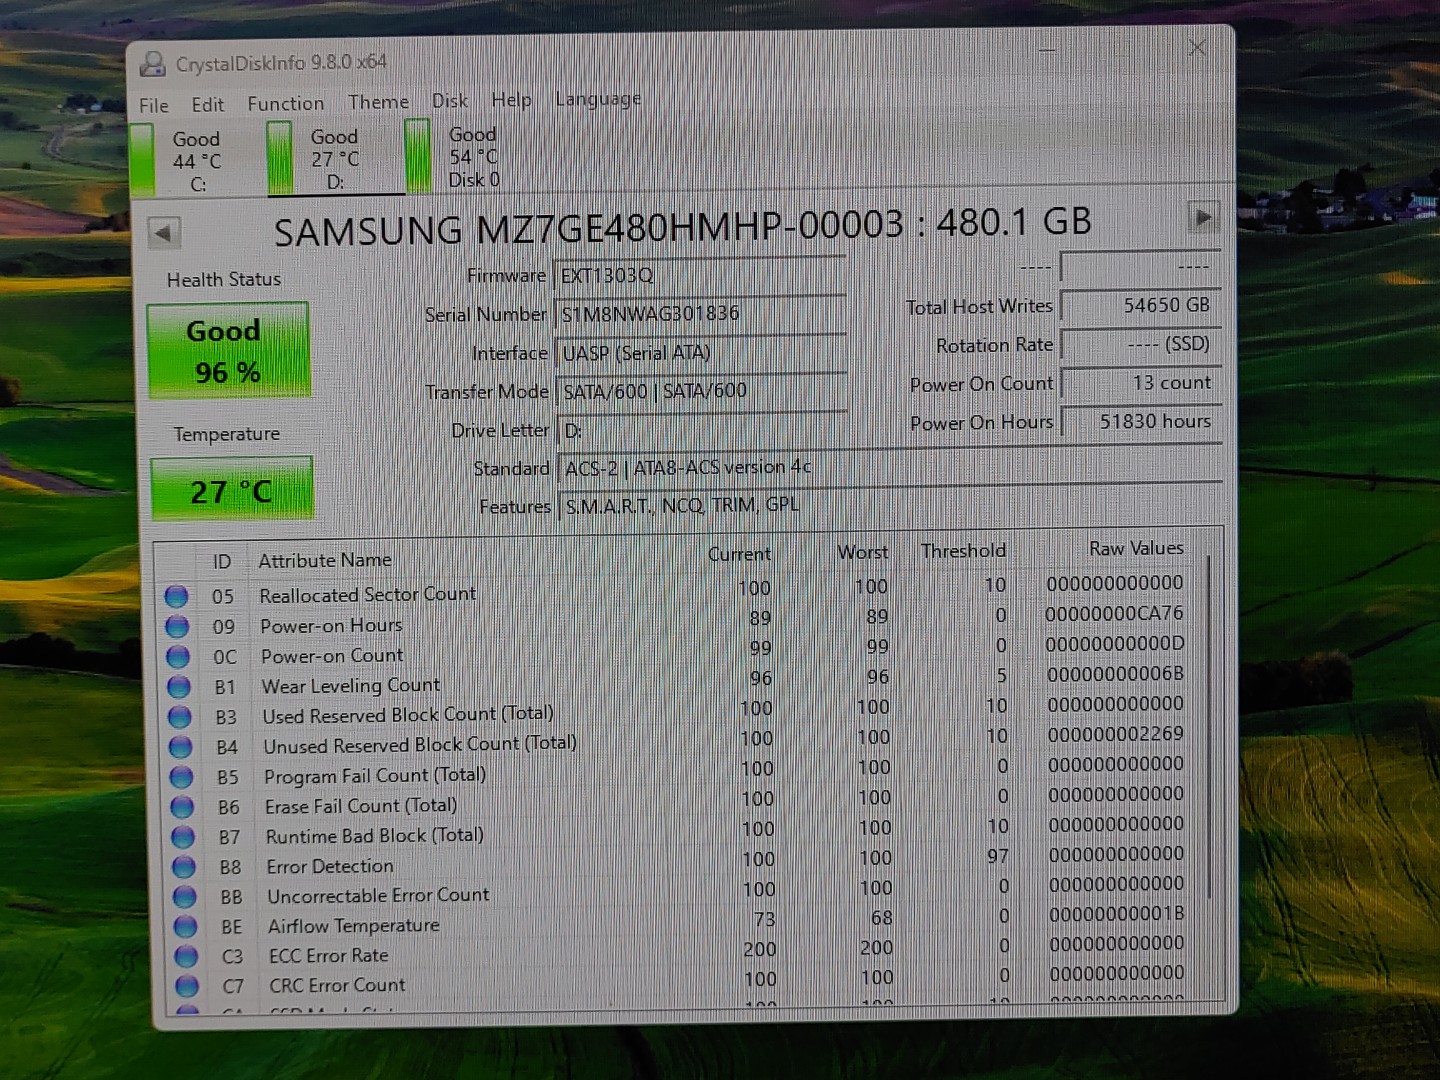Open the Language menu
The image size is (1440, 1080).
(x=598, y=99)
